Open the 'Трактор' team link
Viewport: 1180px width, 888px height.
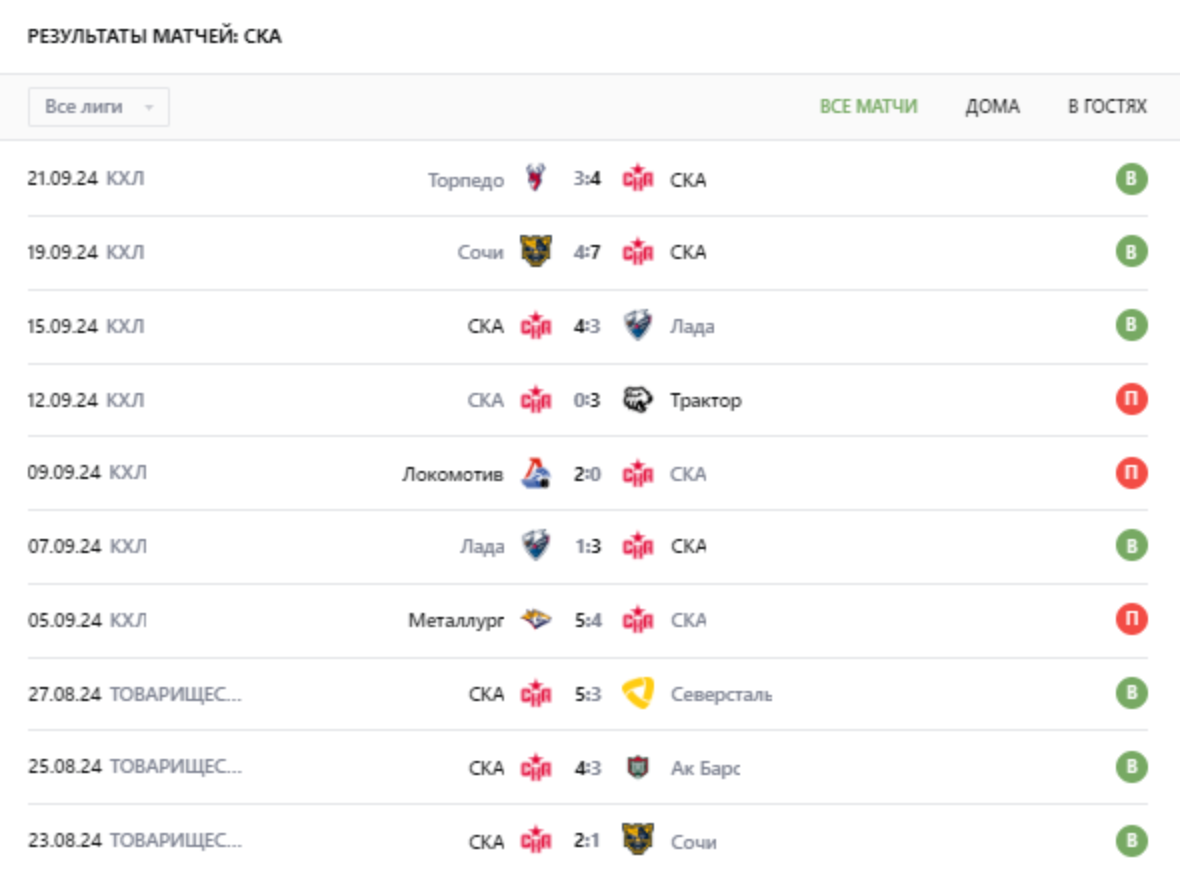coord(705,401)
